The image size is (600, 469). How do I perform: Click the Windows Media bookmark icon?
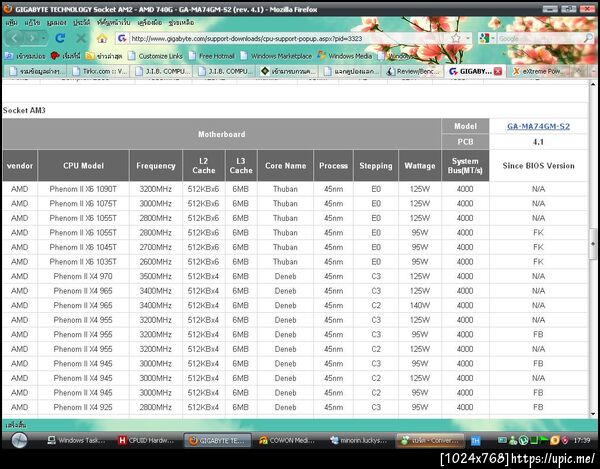tap(321, 56)
